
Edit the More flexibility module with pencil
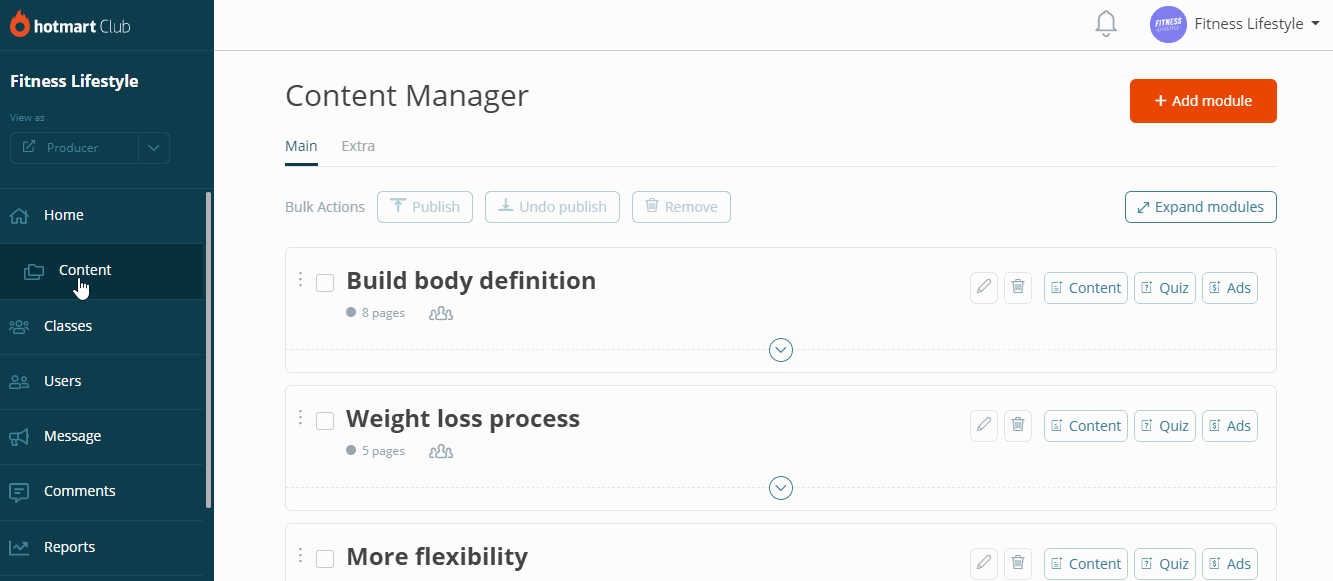tap(984, 564)
